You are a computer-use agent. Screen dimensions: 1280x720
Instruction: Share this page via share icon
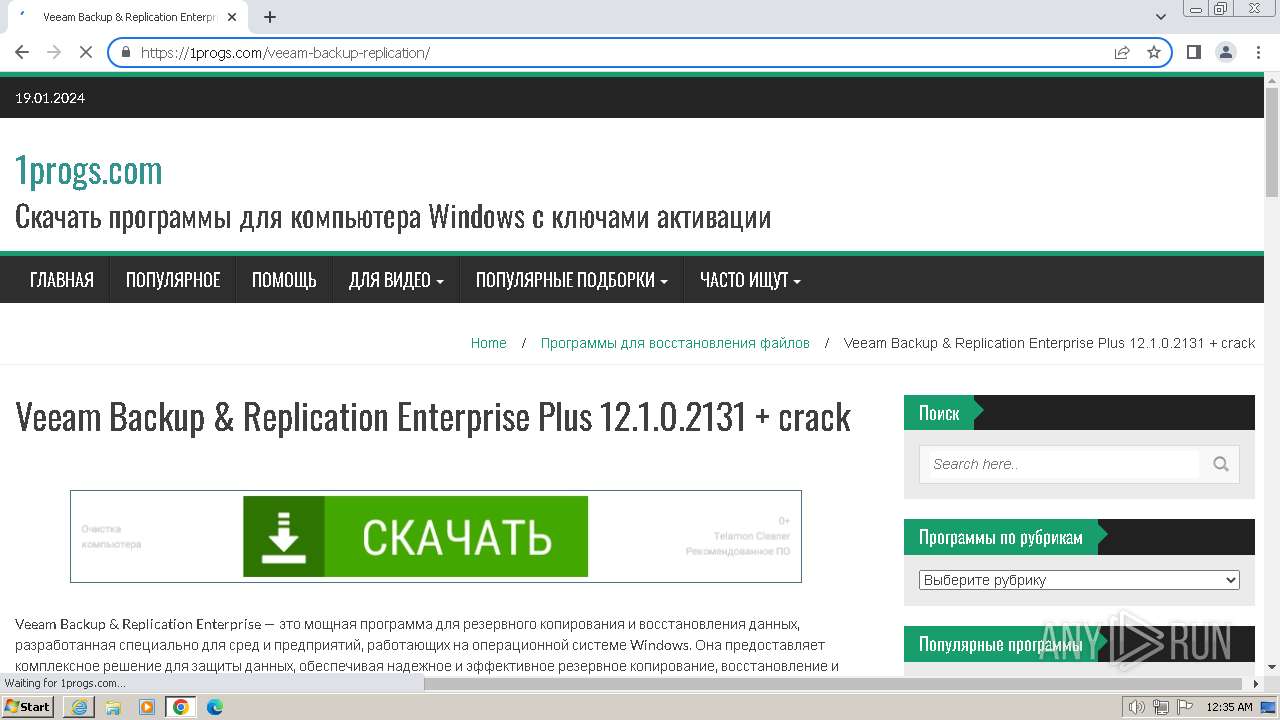click(x=1122, y=52)
